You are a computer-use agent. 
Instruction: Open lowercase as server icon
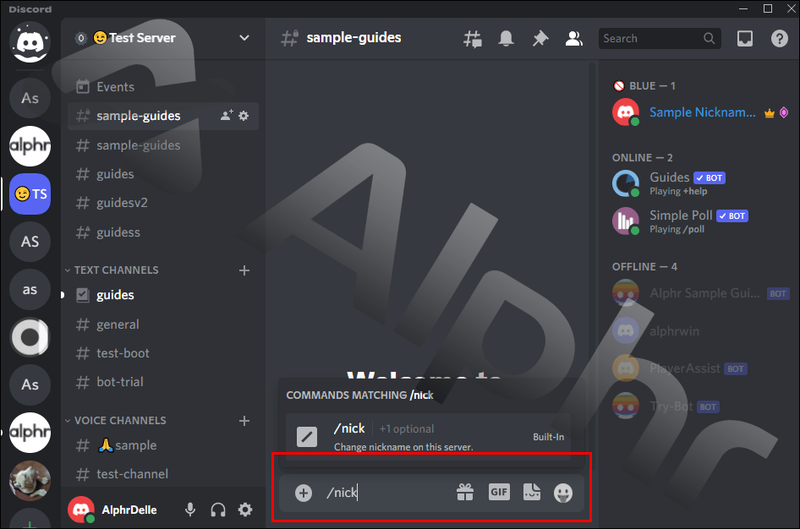[x=30, y=289]
